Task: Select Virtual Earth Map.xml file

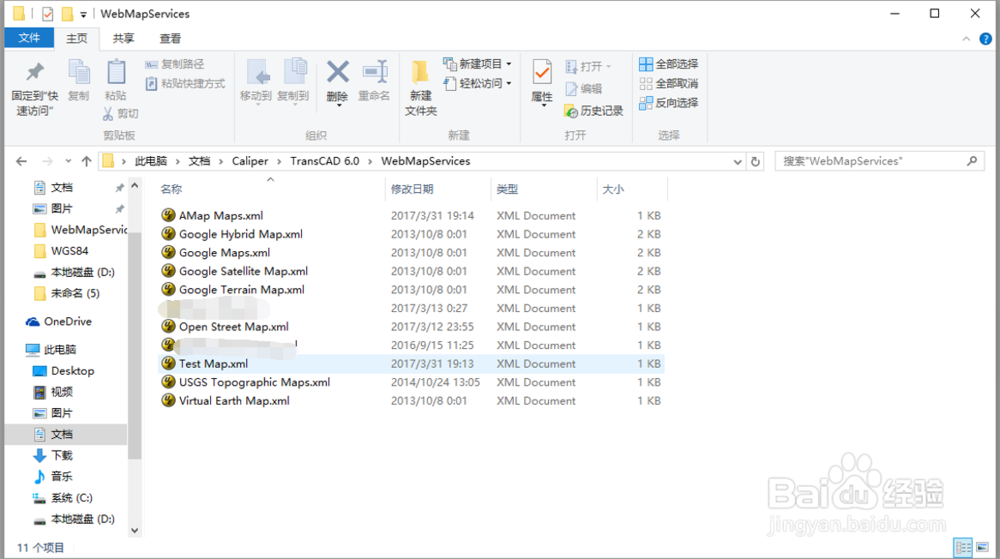Action: click(233, 400)
